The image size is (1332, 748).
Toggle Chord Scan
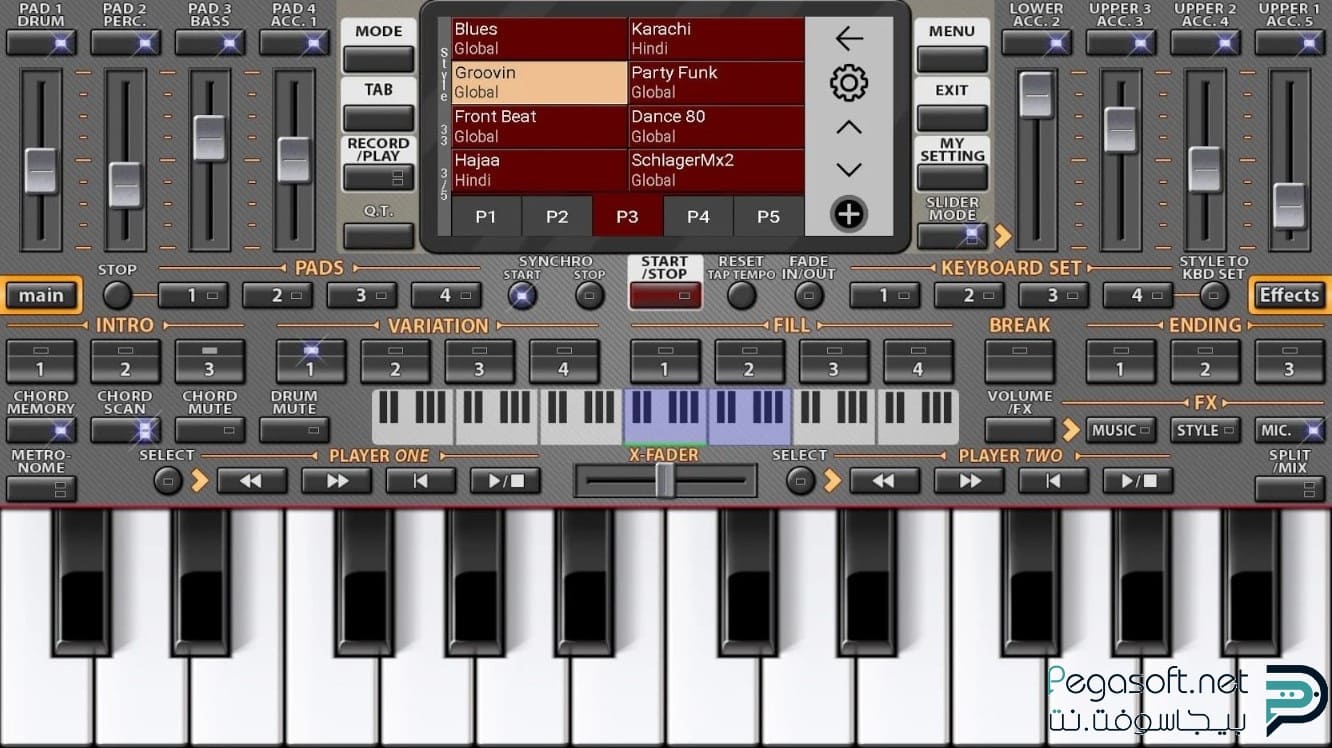[x=125, y=431]
